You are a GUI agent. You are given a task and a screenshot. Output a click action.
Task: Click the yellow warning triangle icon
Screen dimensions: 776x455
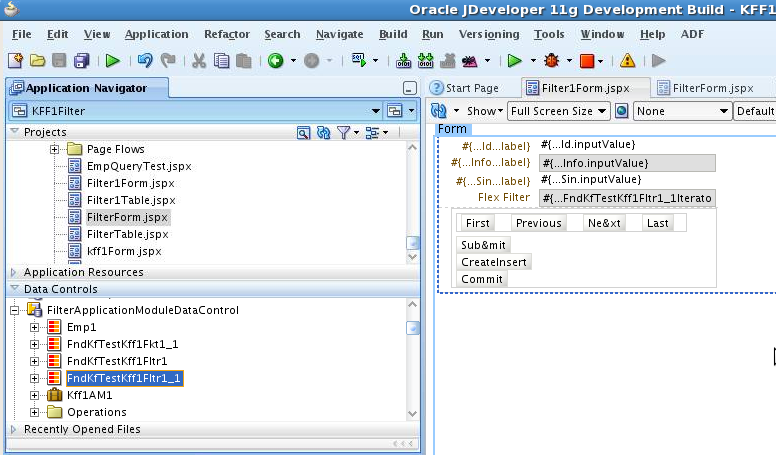(x=628, y=61)
